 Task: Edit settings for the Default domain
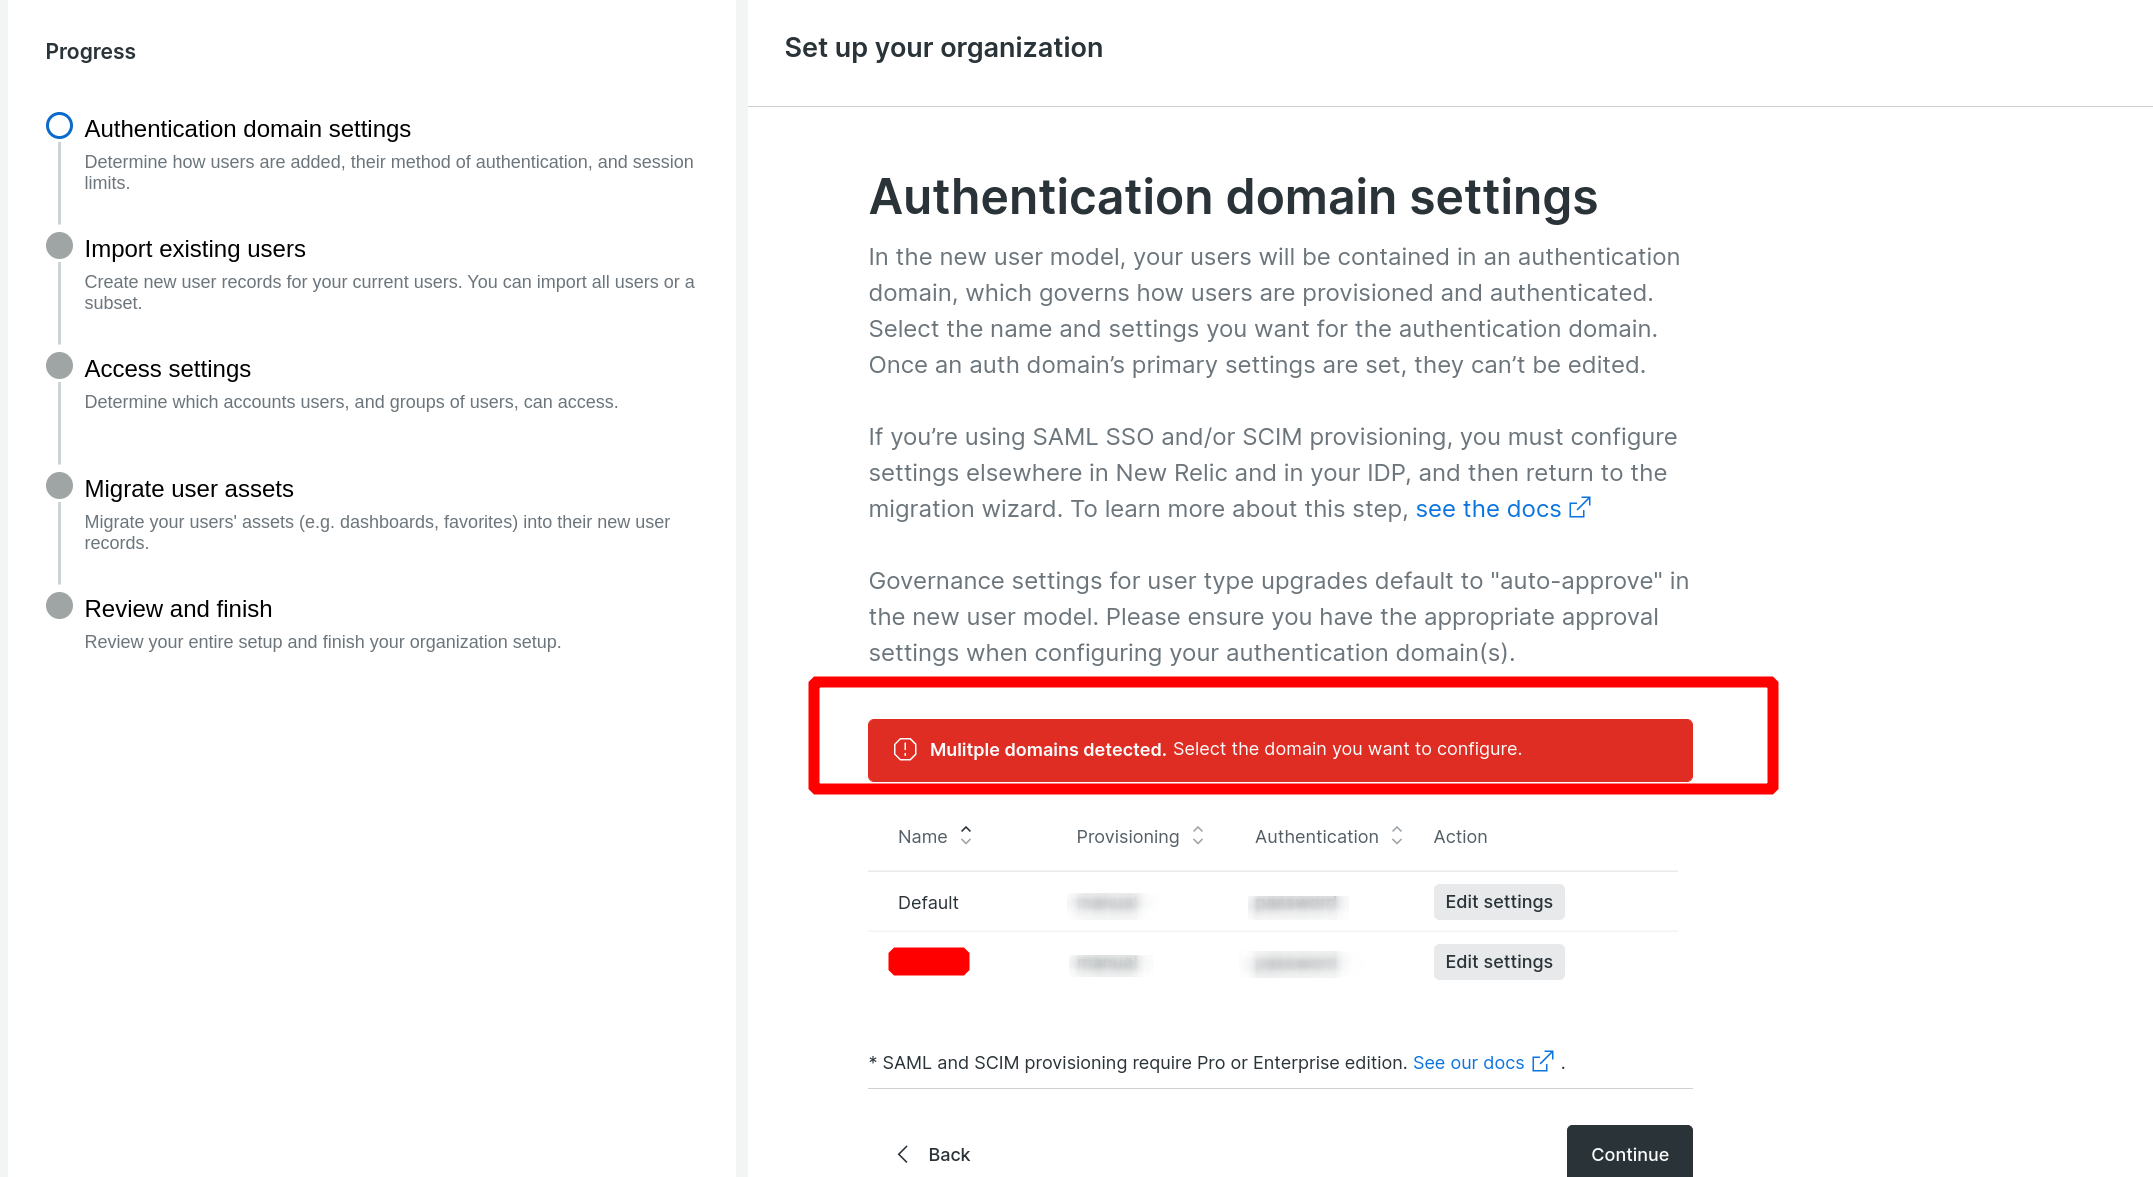click(1498, 902)
